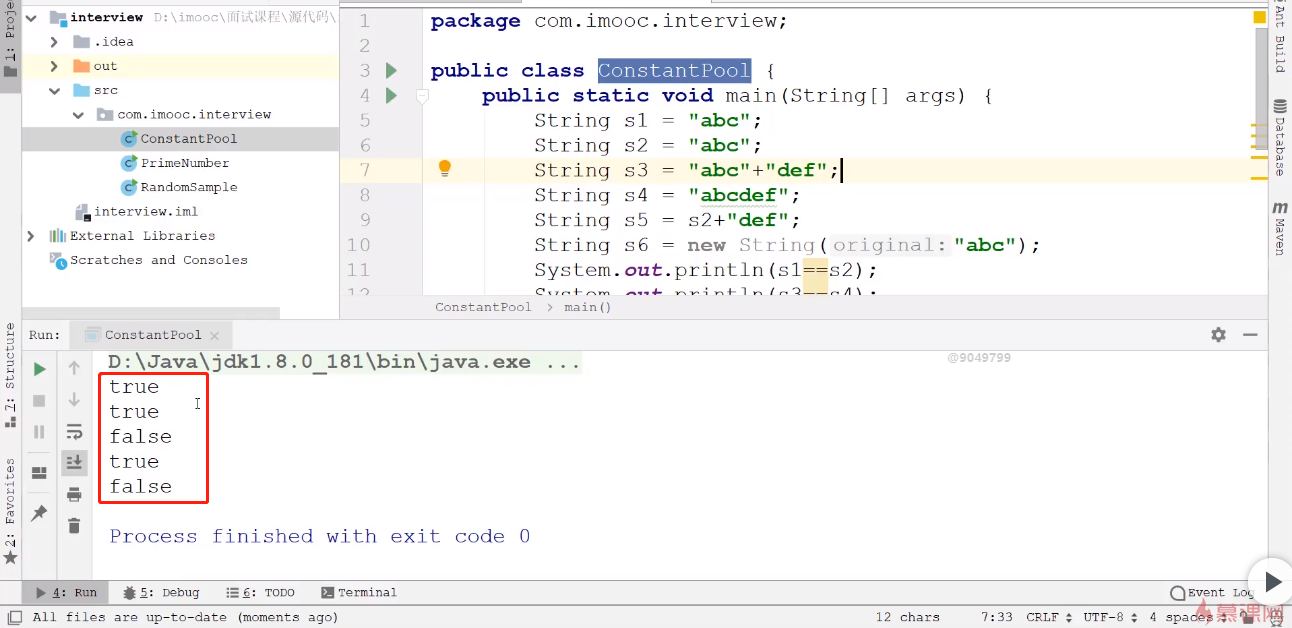
Task: Click the restore layout icon in the Run toolbar
Action: tap(40, 473)
